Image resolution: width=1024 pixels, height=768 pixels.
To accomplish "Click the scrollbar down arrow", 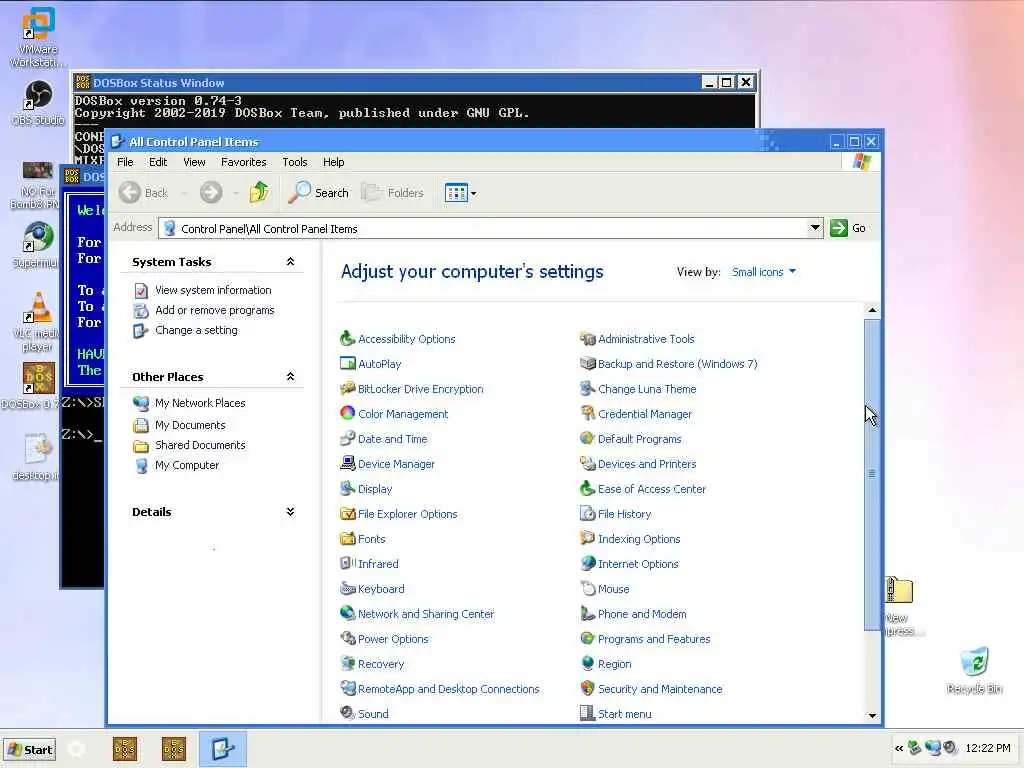I will (x=872, y=715).
